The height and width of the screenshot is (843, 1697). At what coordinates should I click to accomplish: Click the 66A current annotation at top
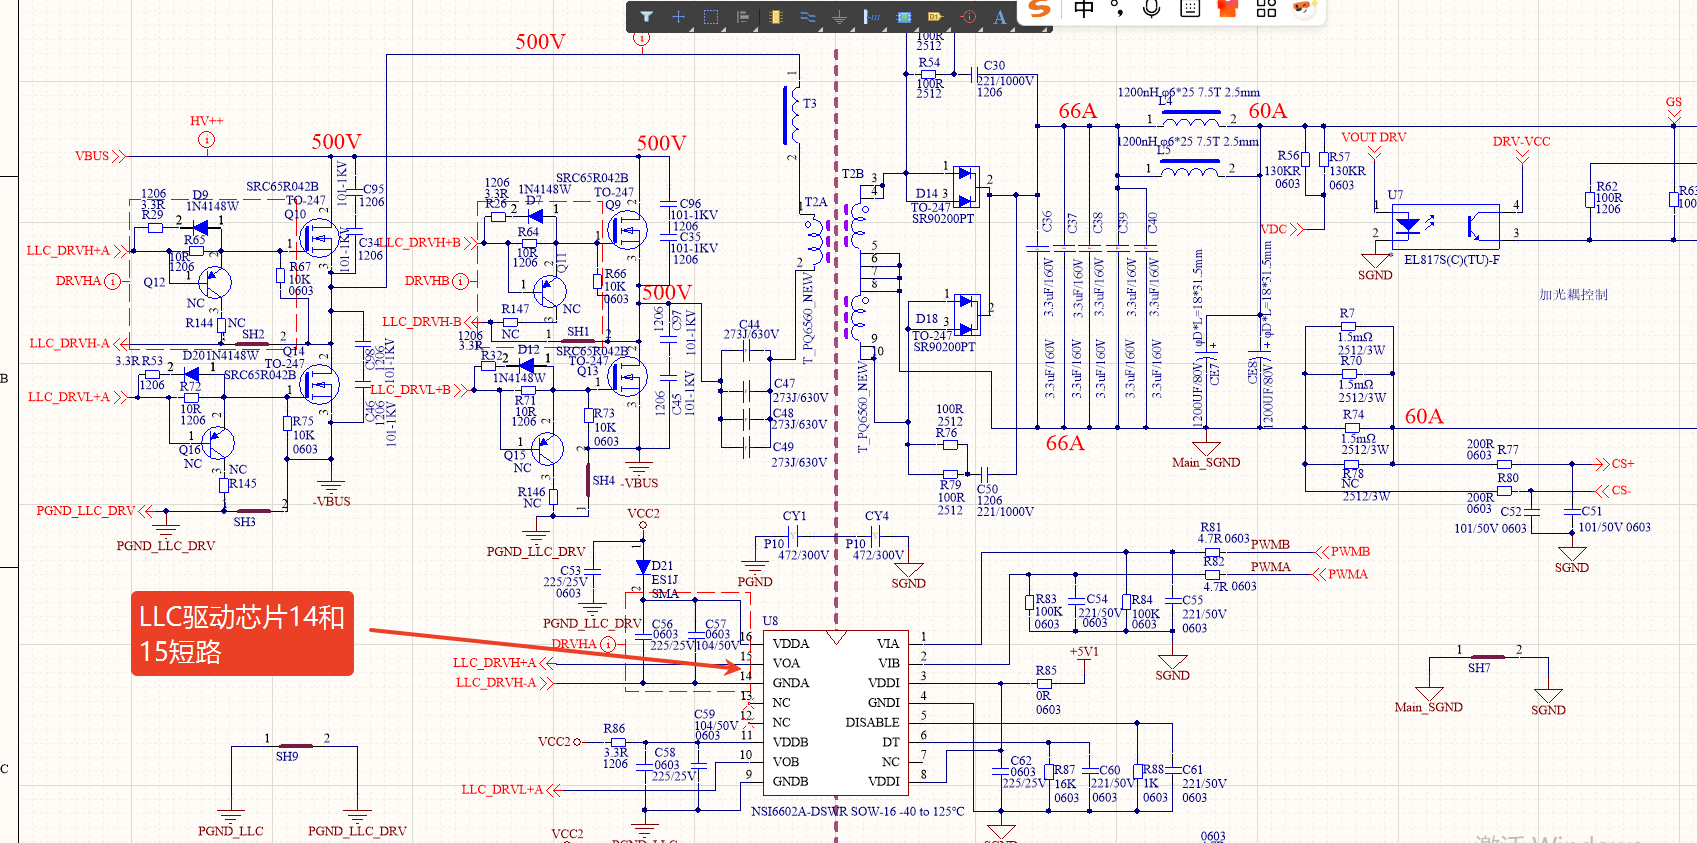pos(1077,110)
